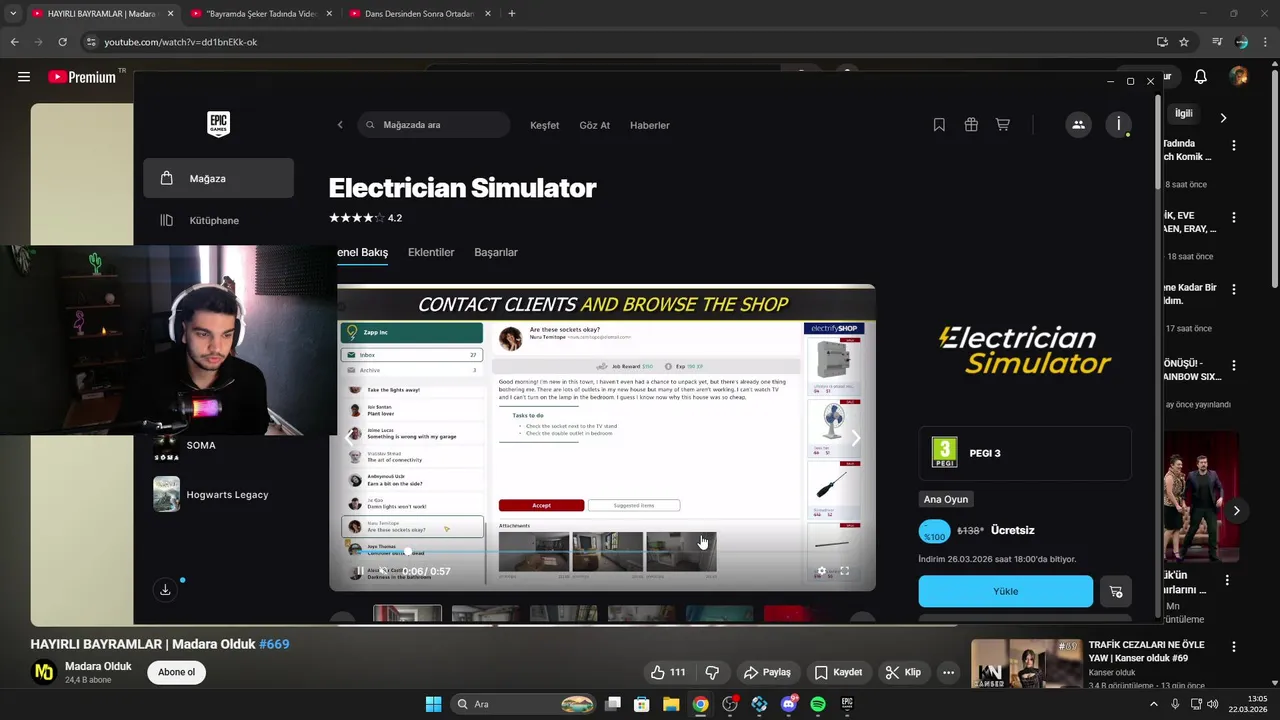Image resolution: width=1280 pixels, height=720 pixels.
Task: Bookmark this page with the star icon
Action: pyautogui.click(x=1184, y=42)
